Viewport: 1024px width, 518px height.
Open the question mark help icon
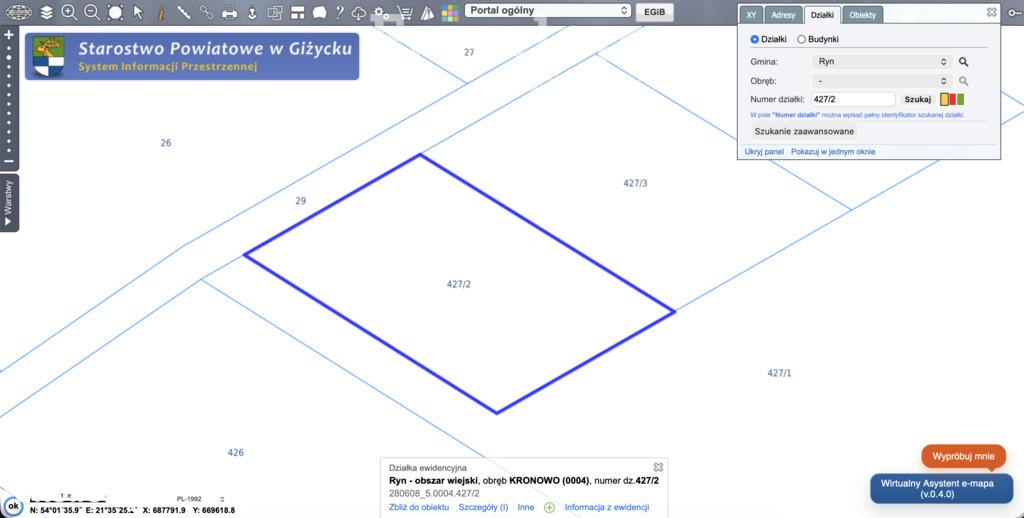[x=339, y=12]
